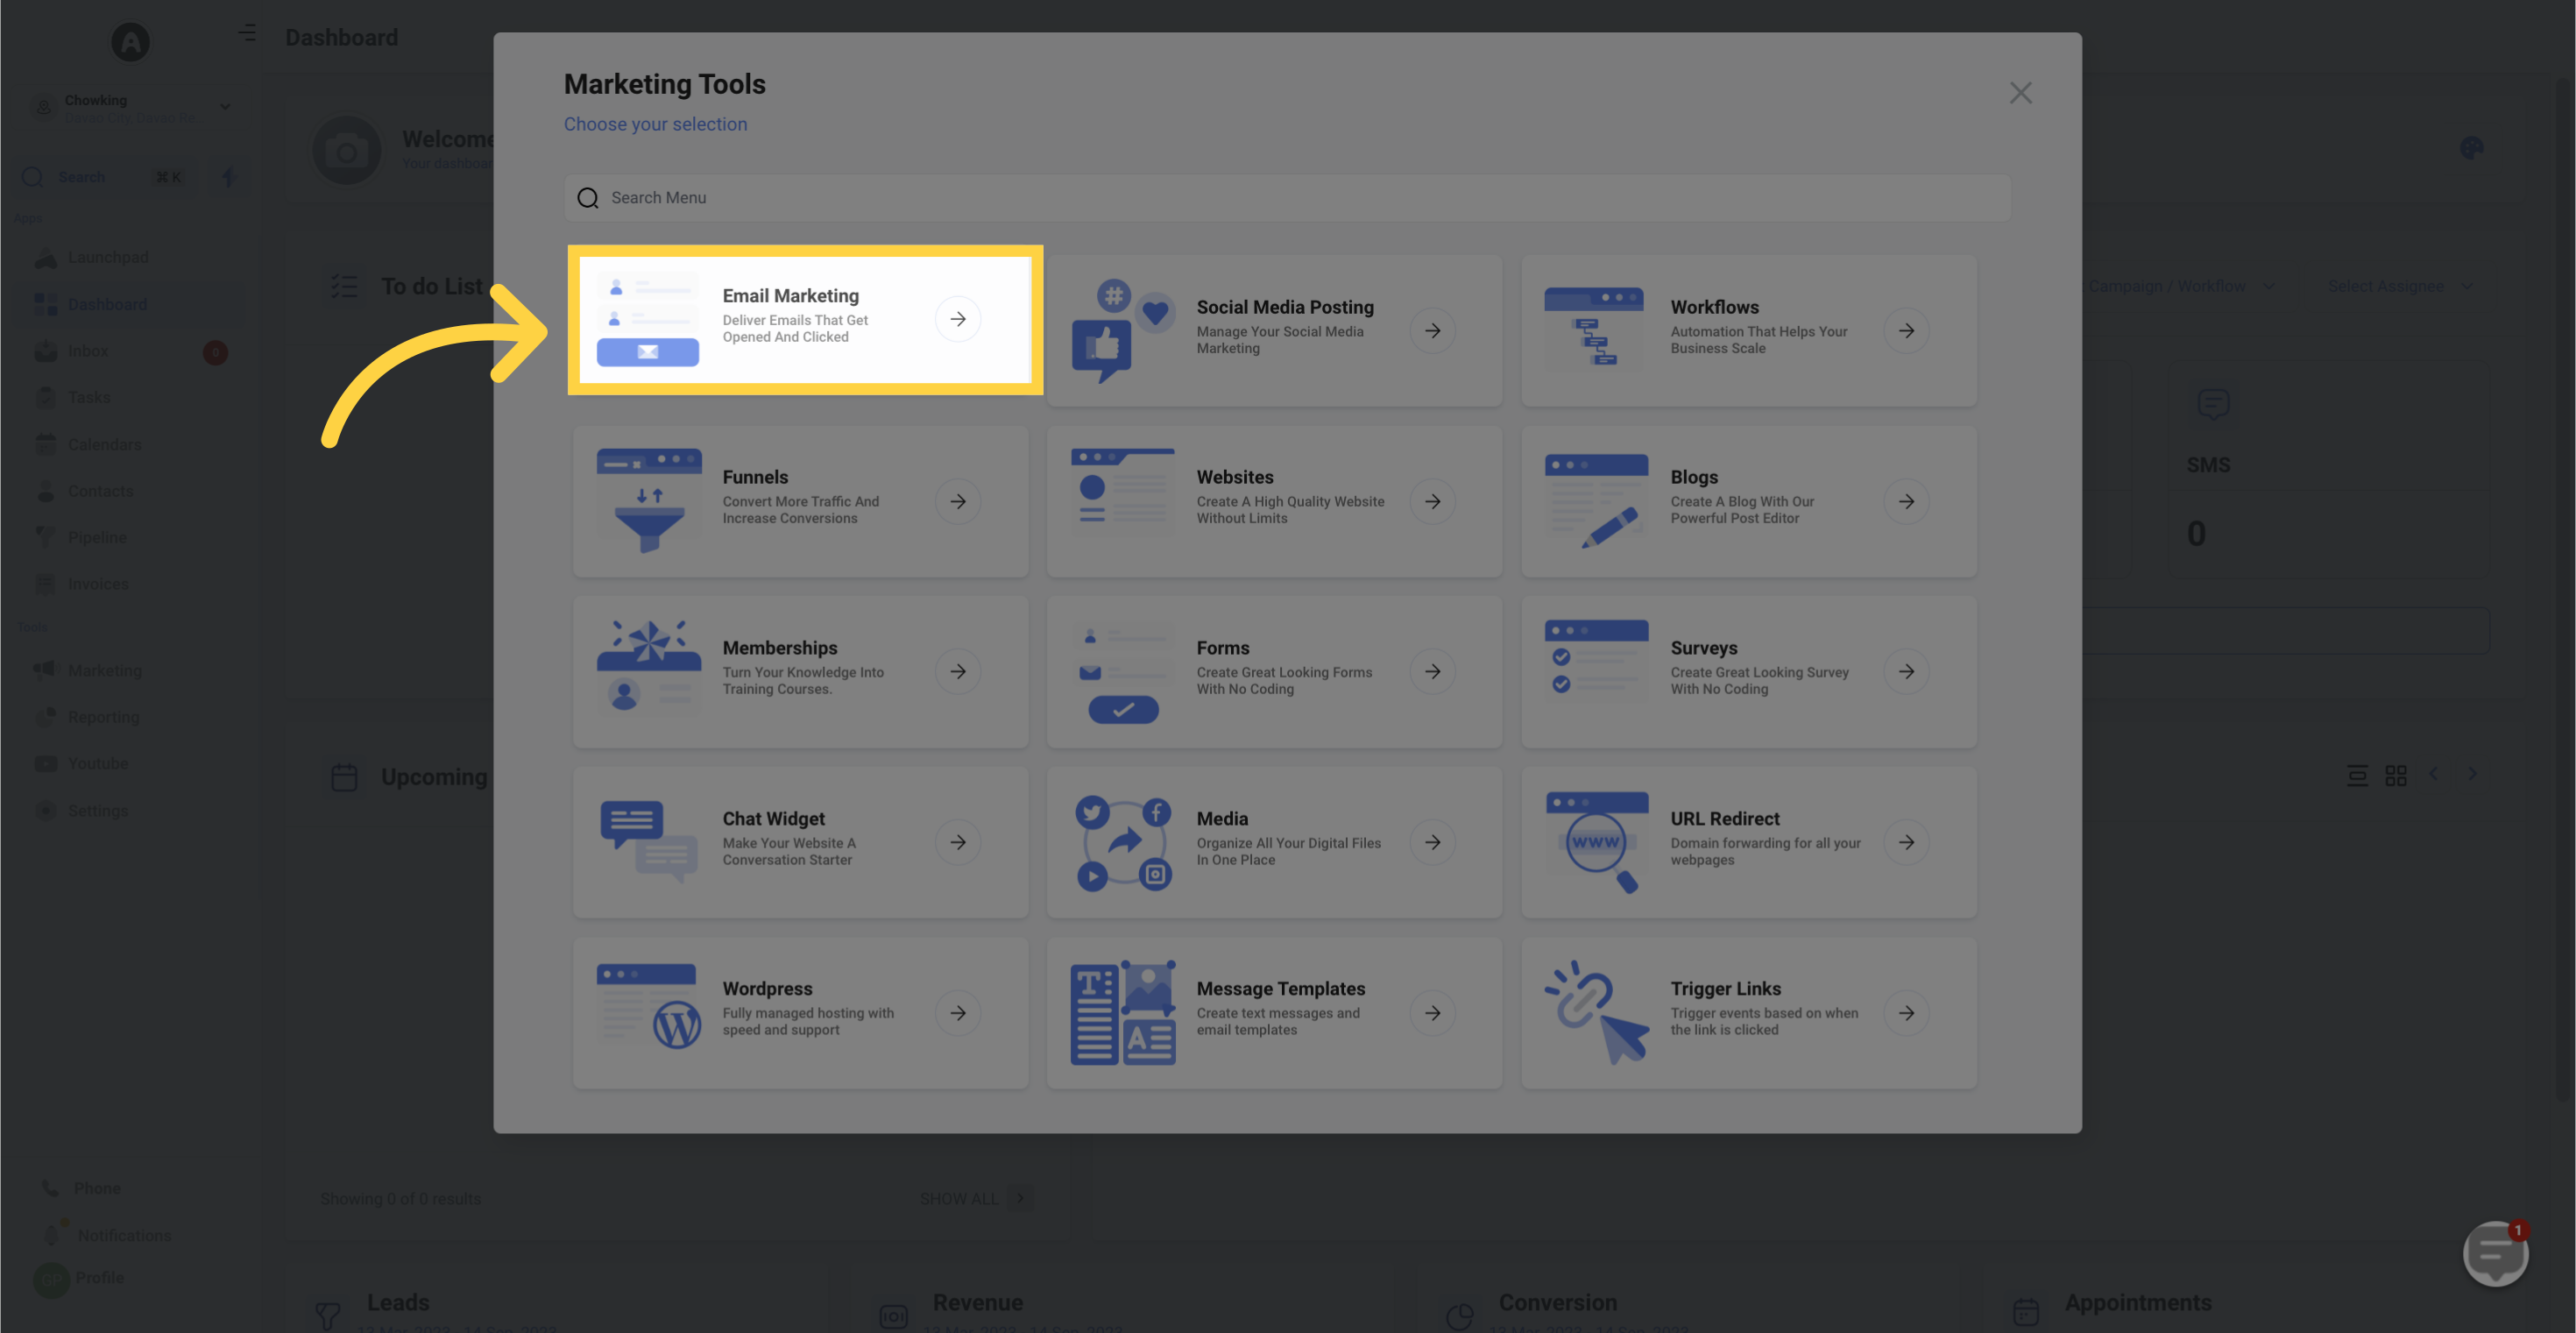
Task: Click the URL Redirect www magnifier icon
Action: [1596, 842]
